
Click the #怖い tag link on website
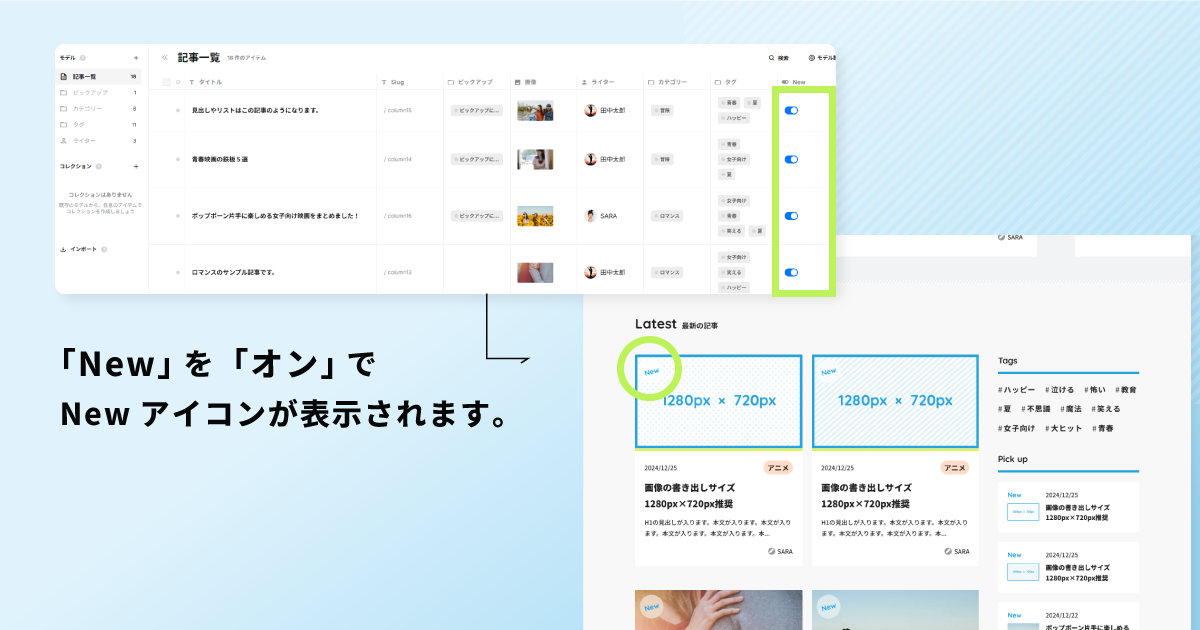1095,390
